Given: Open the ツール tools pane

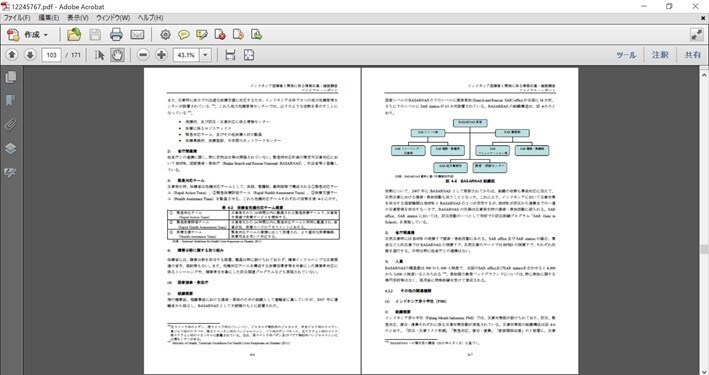Looking at the screenshot, I should point(626,55).
